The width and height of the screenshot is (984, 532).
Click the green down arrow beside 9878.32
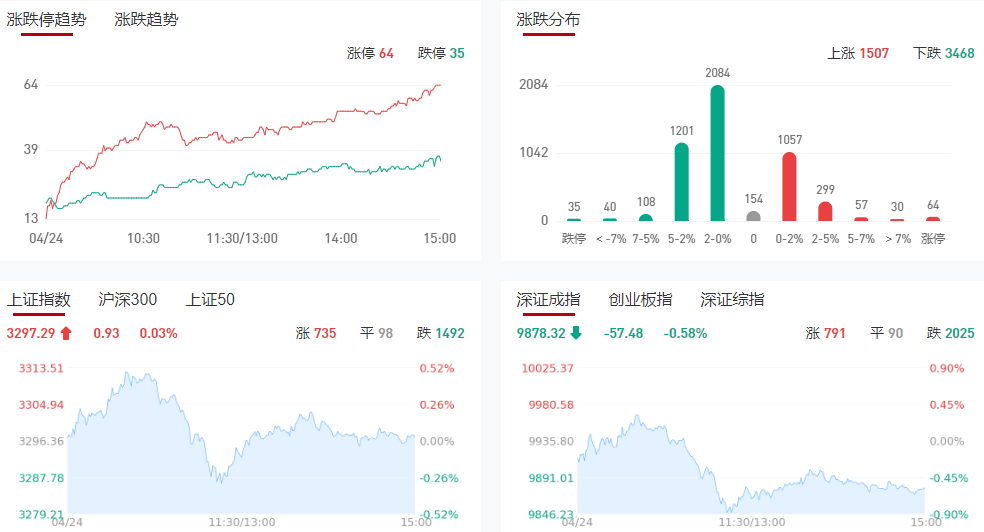tap(576, 333)
